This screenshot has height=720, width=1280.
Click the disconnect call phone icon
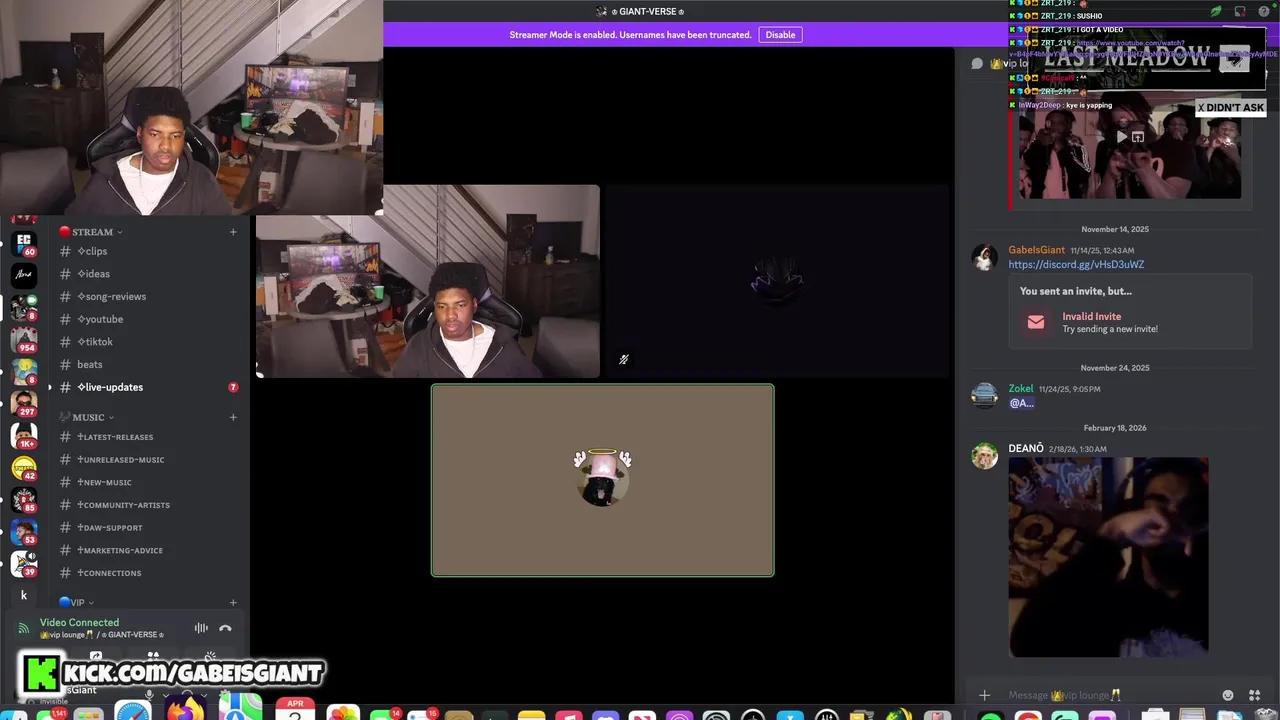[x=225, y=628]
